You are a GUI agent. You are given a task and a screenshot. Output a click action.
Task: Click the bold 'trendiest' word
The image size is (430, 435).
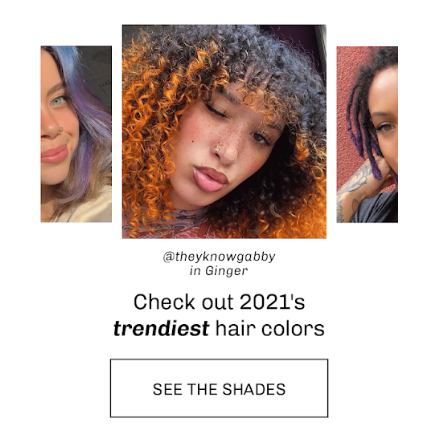161,329
